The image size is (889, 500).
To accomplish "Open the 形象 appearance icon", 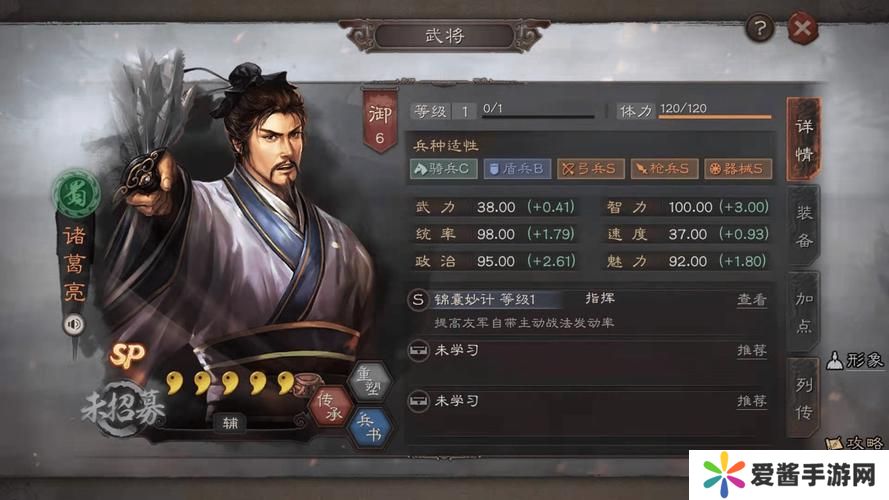I will coord(855,360).
